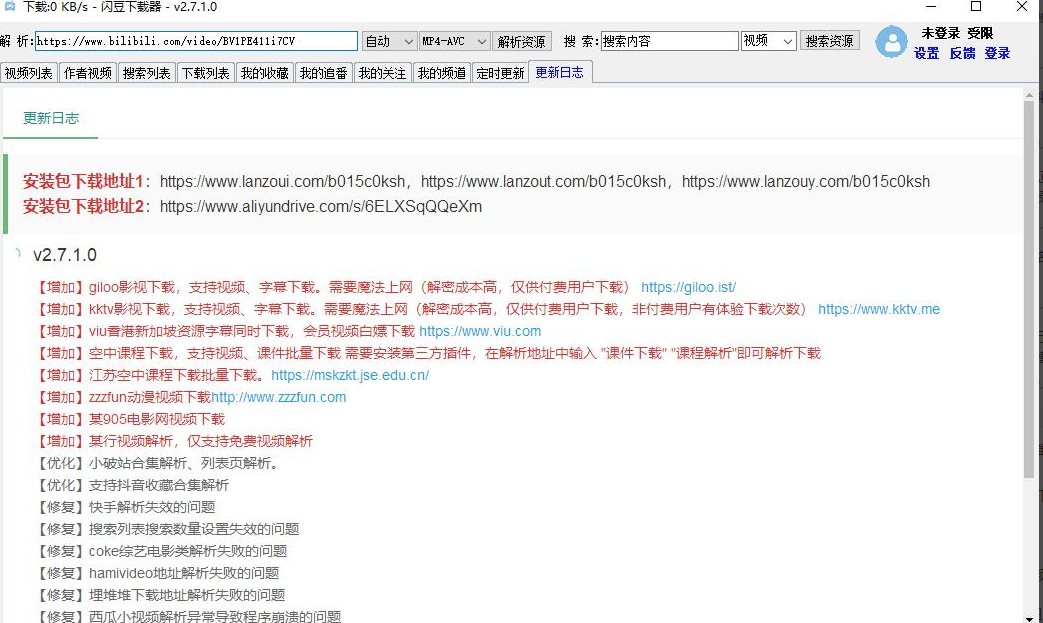
Task: Click the vertical scrollbar in changelog
Action: point(1029,290)
